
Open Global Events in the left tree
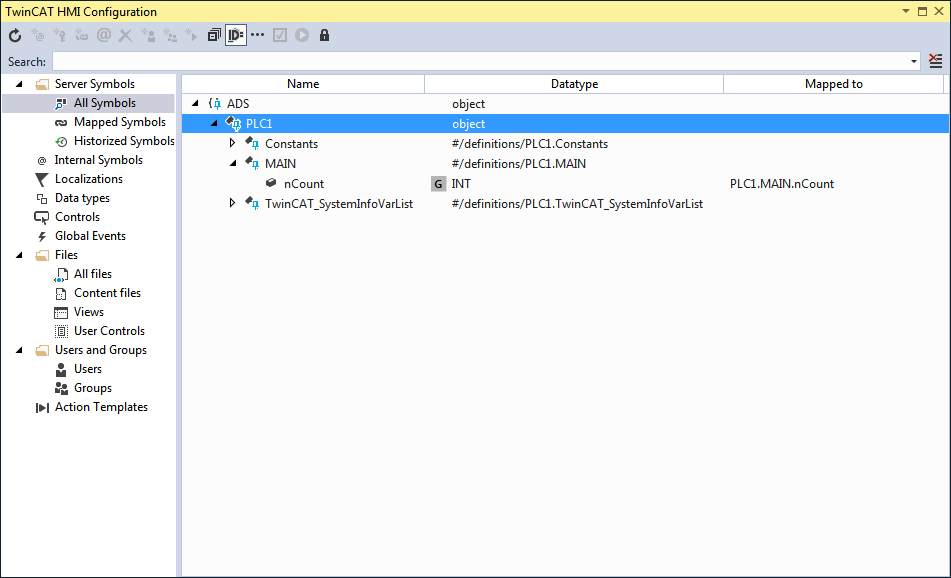coord(90,237)
